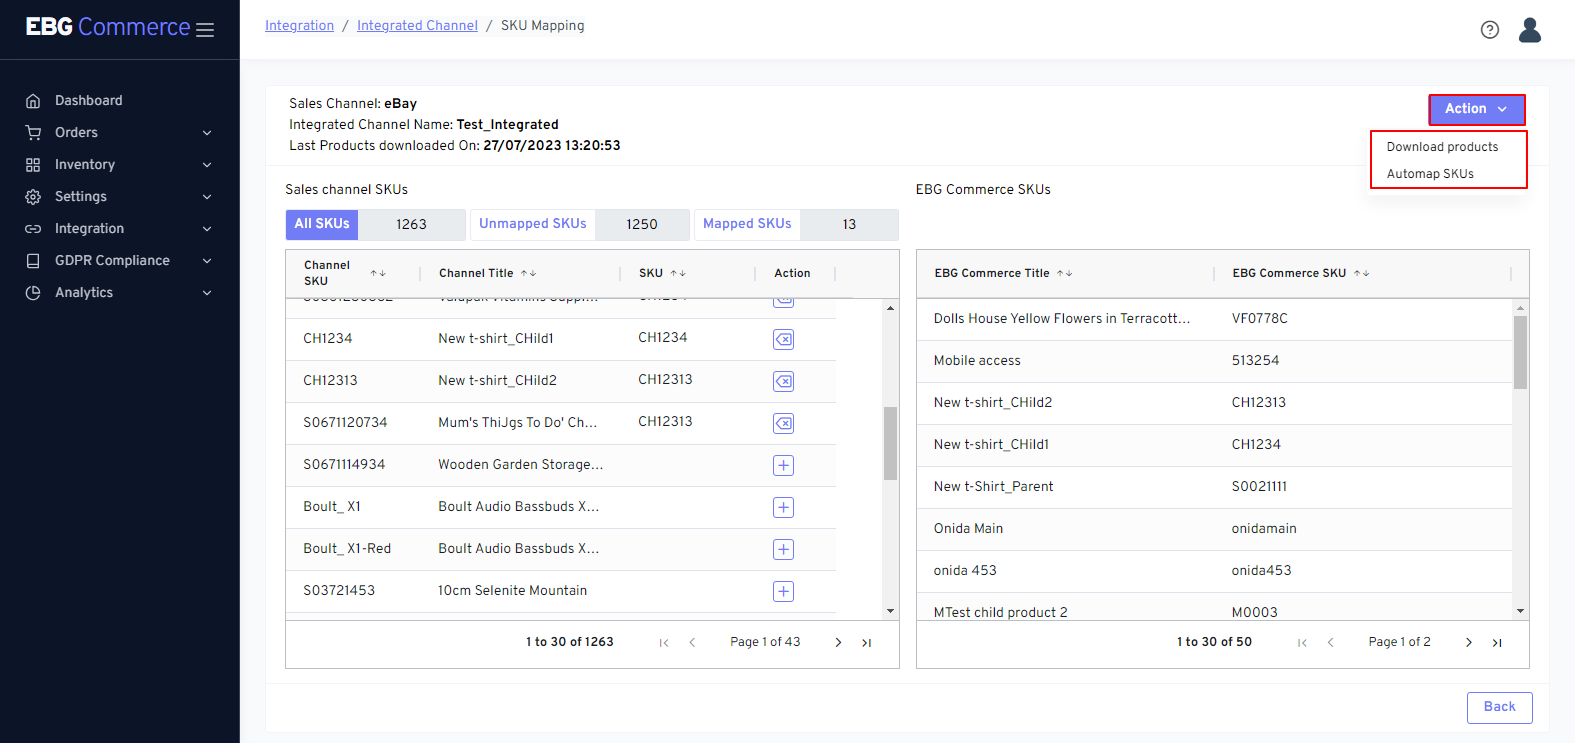Viewport: 1575px width, 743px height.
Task: Click the plus icon for Boult_ X1
Action: (783, 508)
